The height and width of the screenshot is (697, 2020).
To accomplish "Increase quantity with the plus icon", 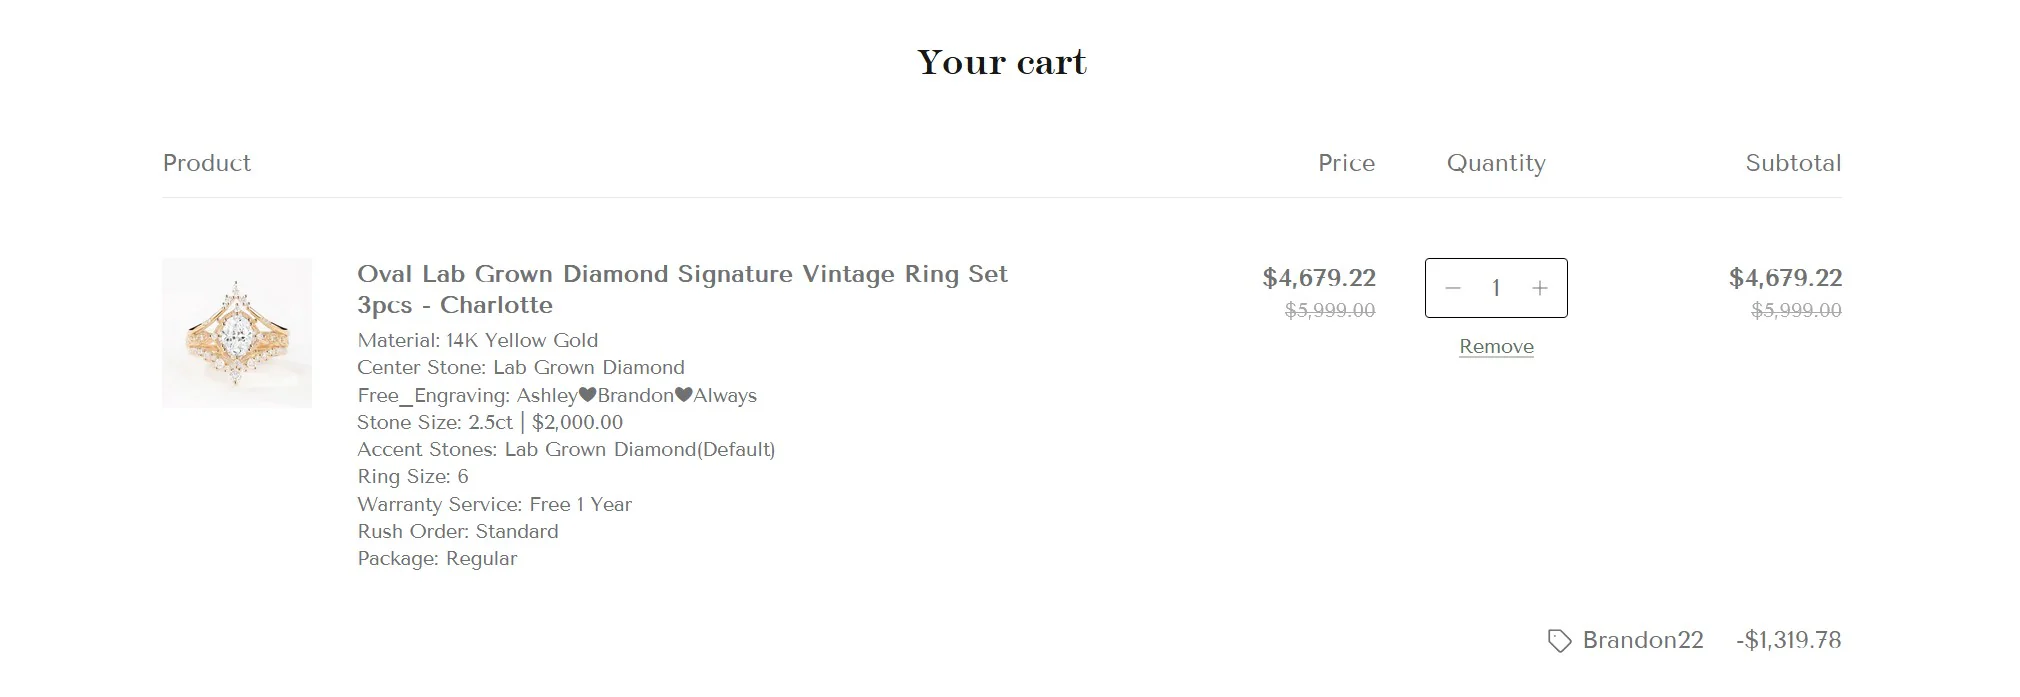I will tap(1540, 288).
